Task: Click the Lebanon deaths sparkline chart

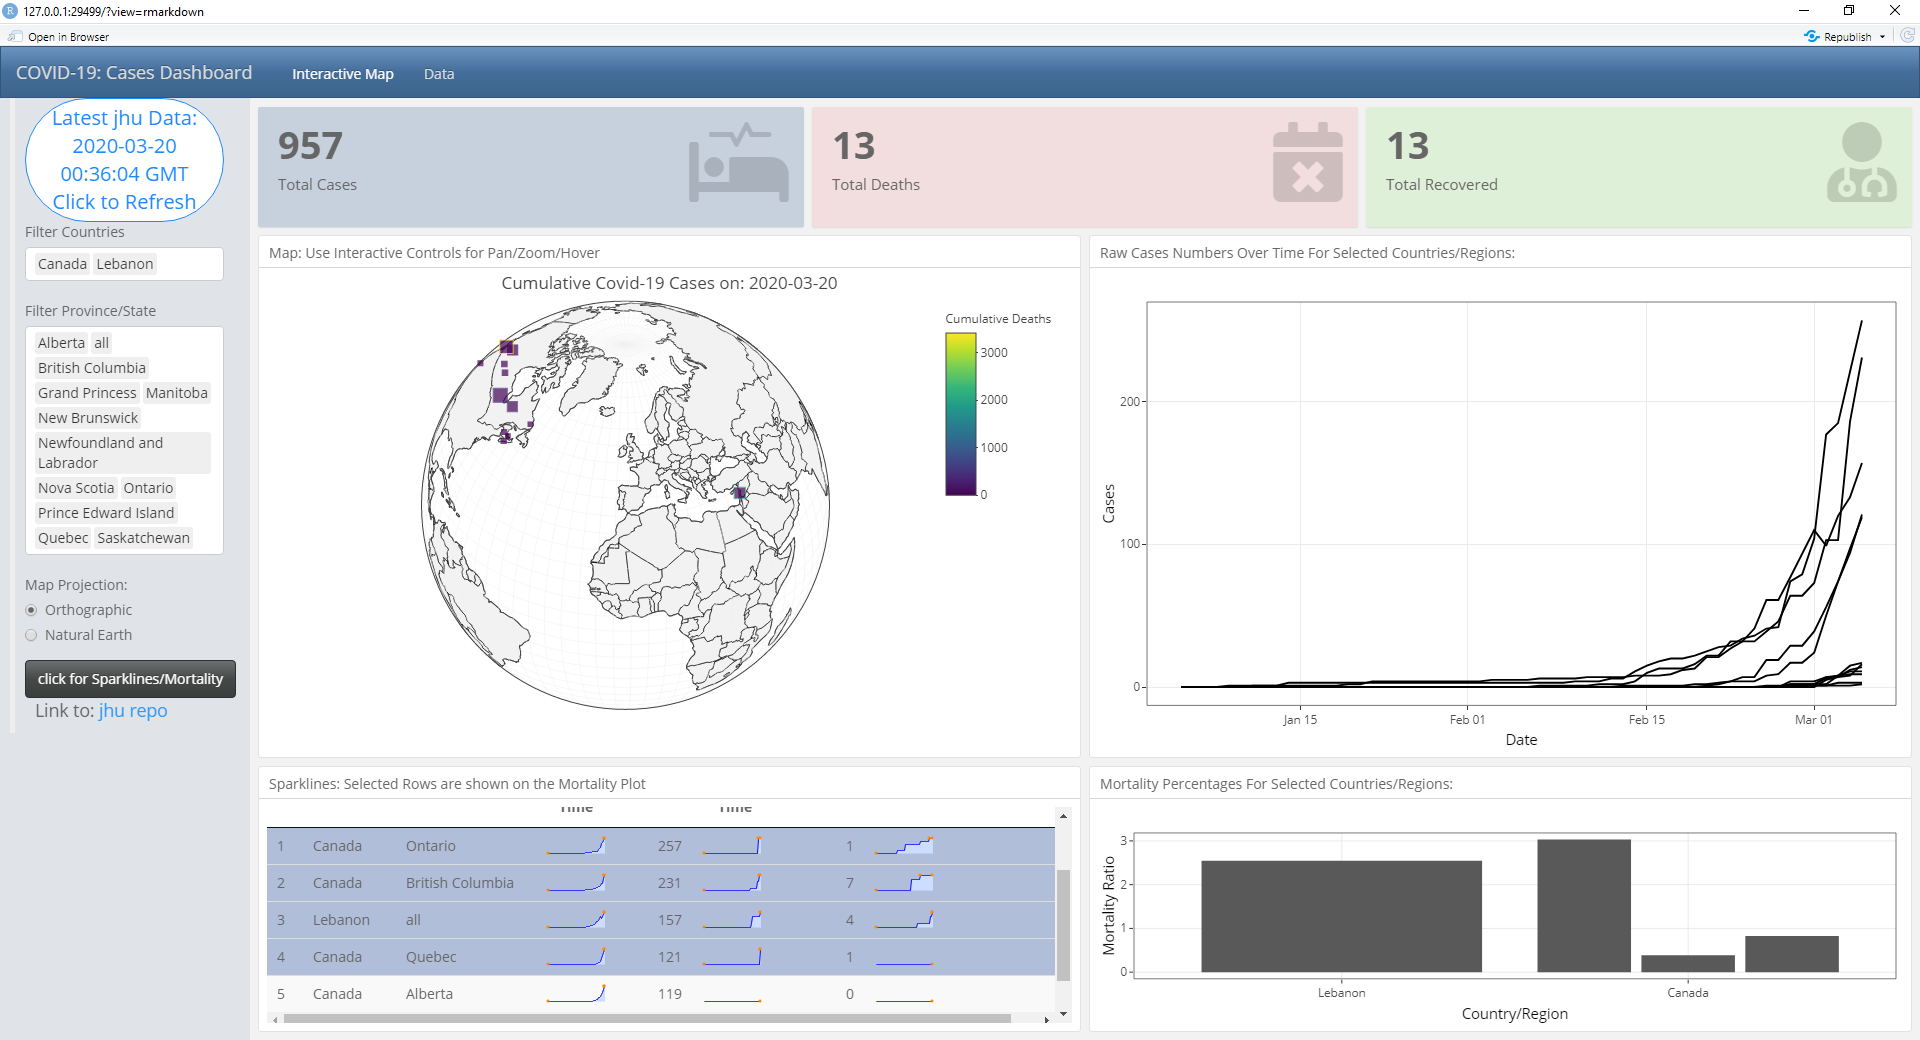Action: 732,920
